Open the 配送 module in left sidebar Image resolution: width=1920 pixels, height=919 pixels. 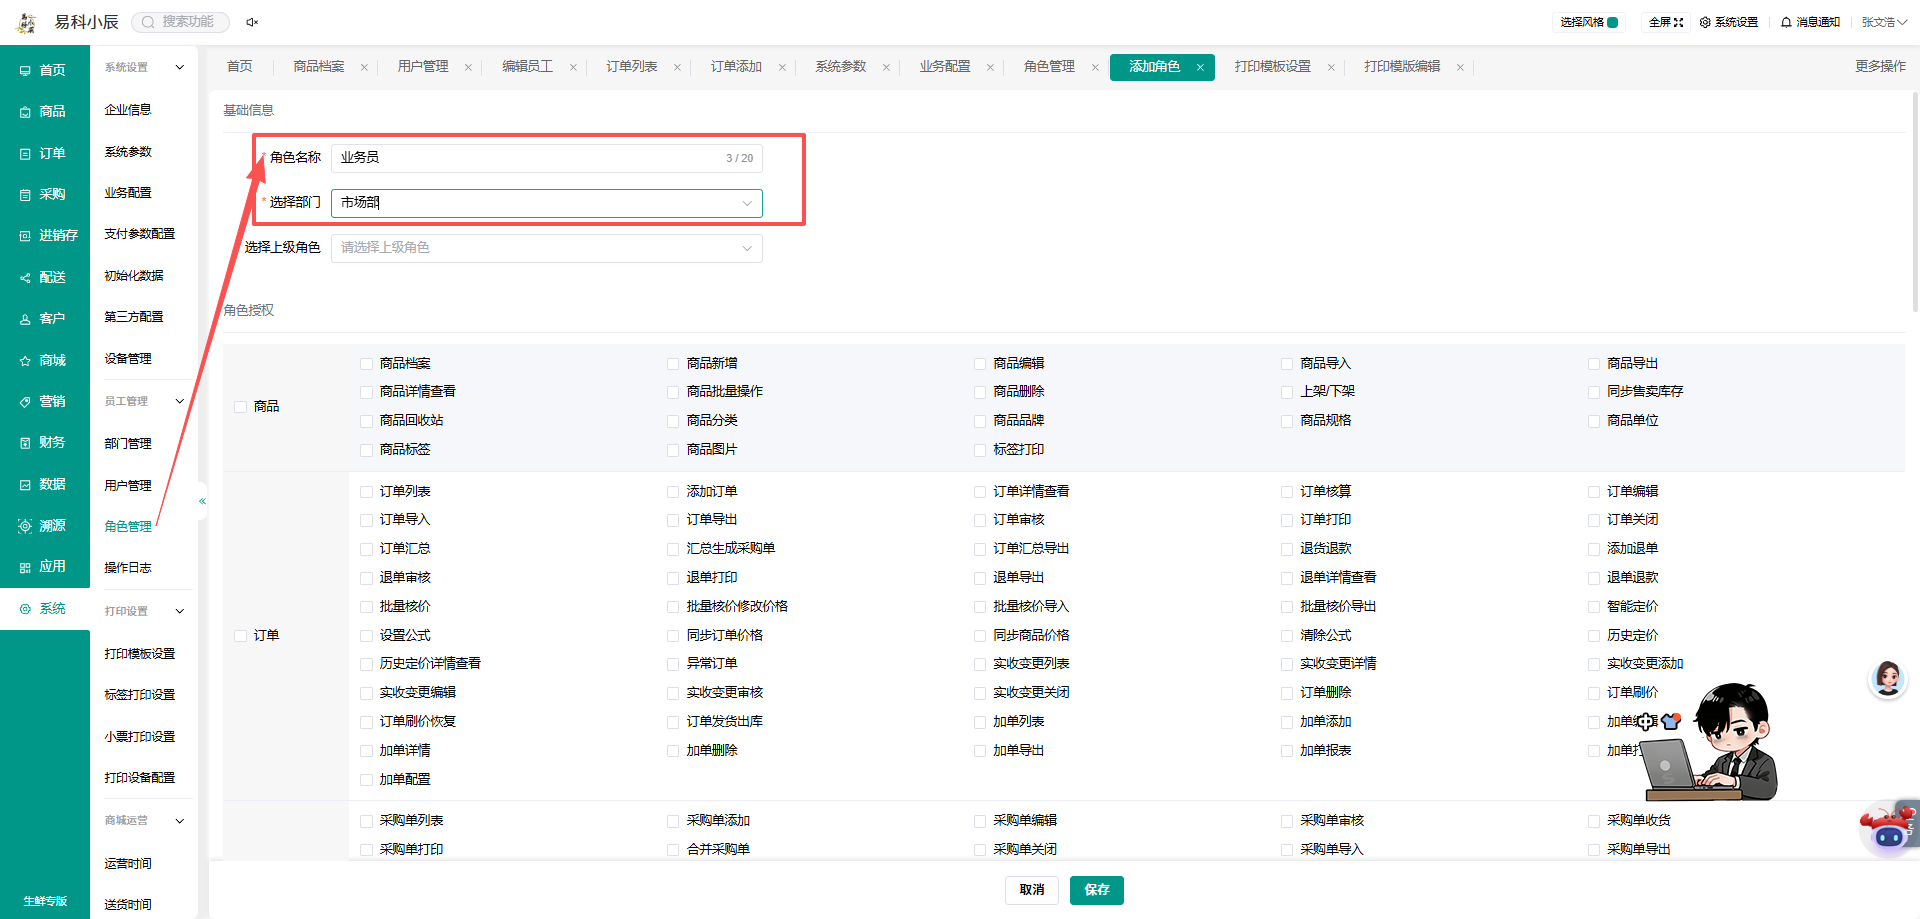[x=43, y=278]
